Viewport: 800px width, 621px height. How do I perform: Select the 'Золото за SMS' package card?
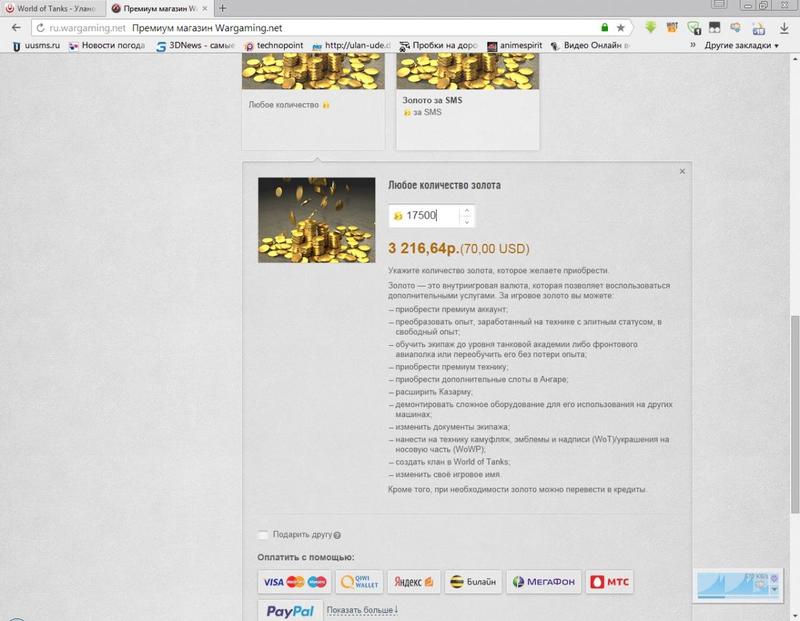point(467,100)
